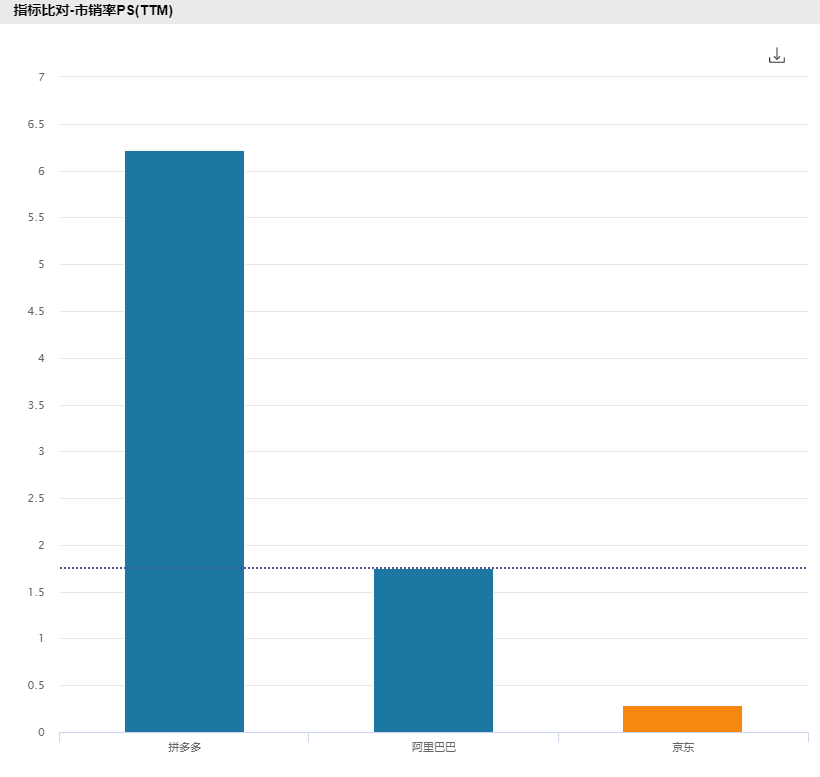Click the y-axis value 3.5
Image resolution: width=820 pixels, height=777 pixels.
(36, 405)
